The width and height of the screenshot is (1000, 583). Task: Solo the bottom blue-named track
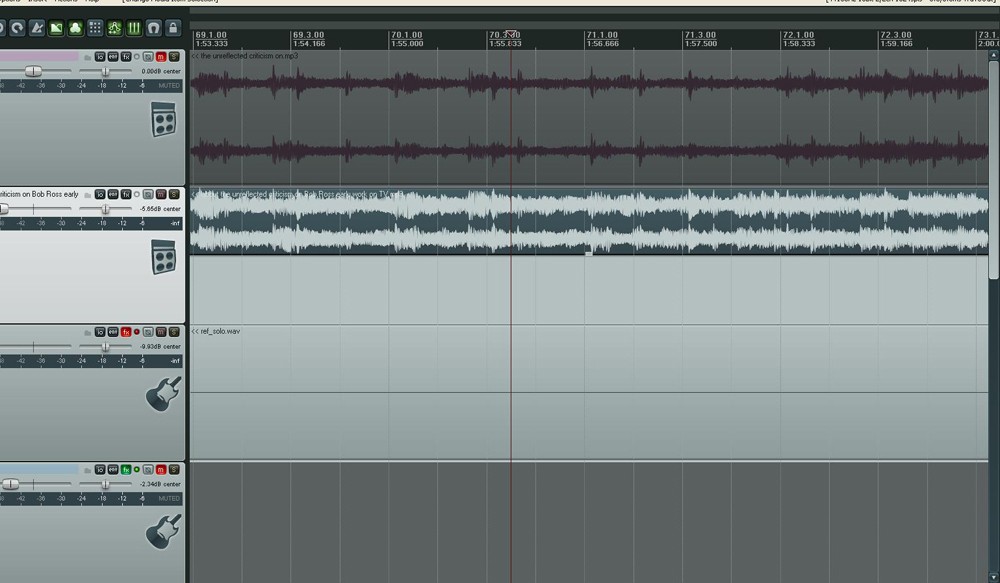173,469
